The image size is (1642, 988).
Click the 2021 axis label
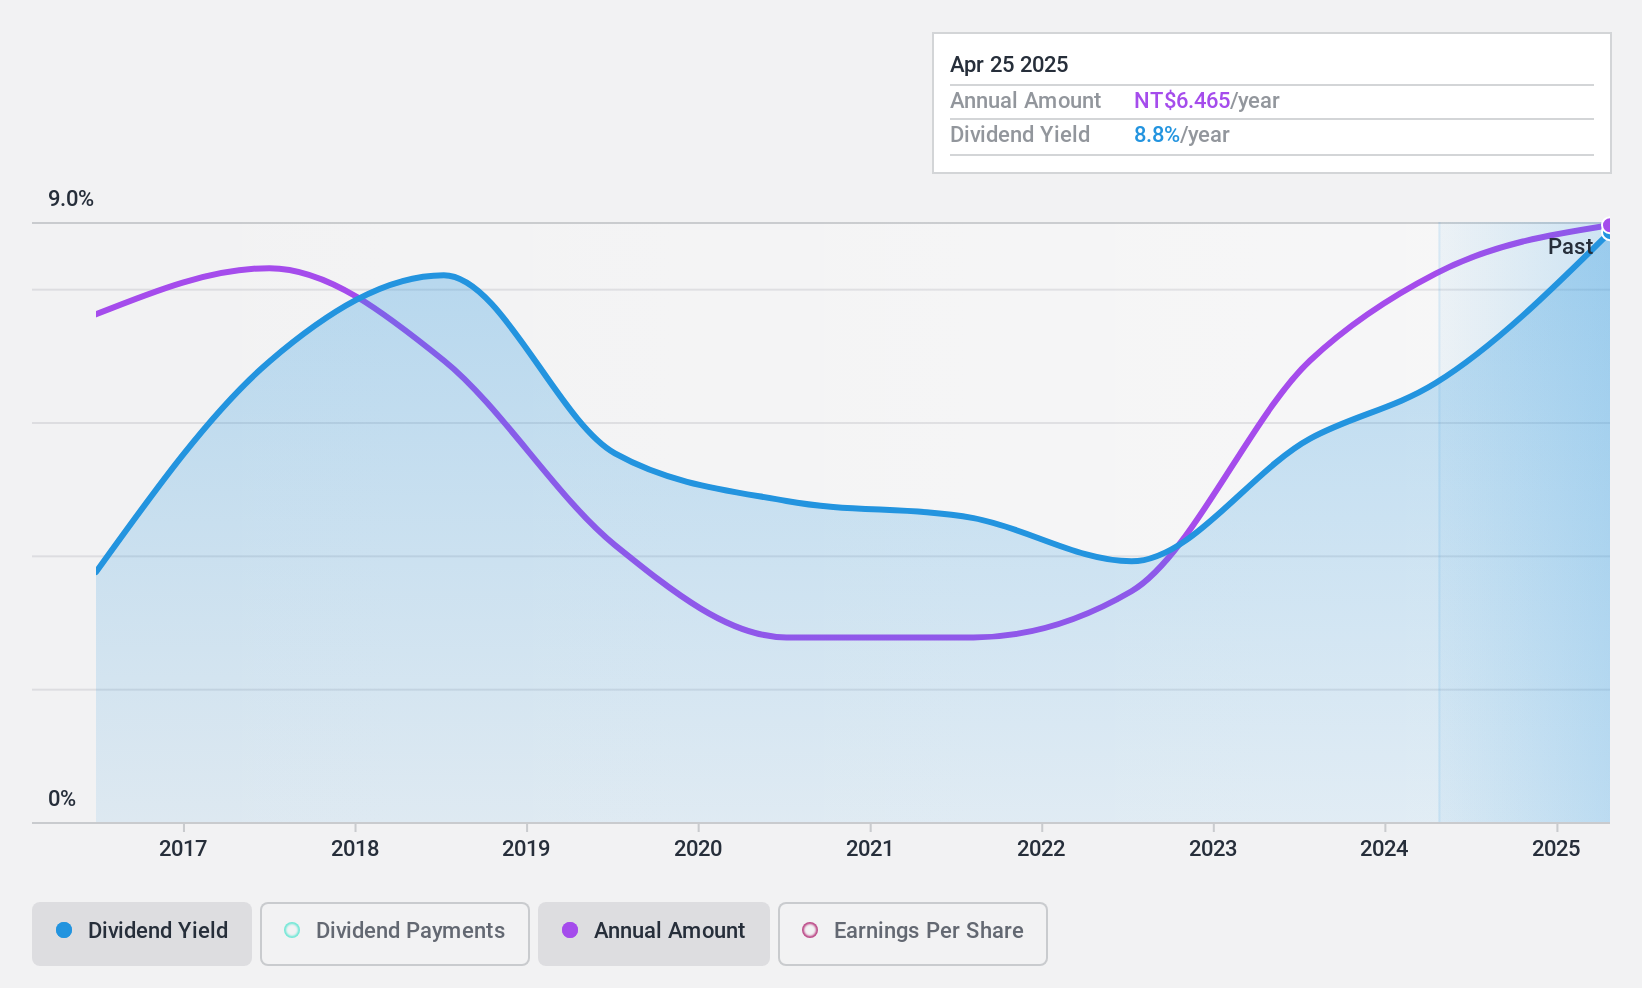[x=870, y=848]
